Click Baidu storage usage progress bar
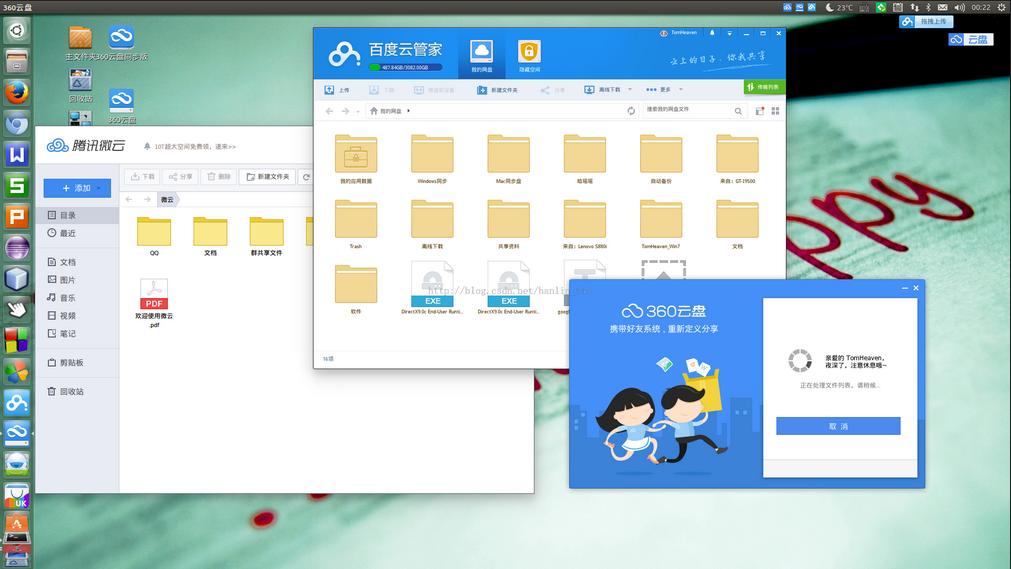Viewport: 1011px width, 569px height. (x=406, y=67)
